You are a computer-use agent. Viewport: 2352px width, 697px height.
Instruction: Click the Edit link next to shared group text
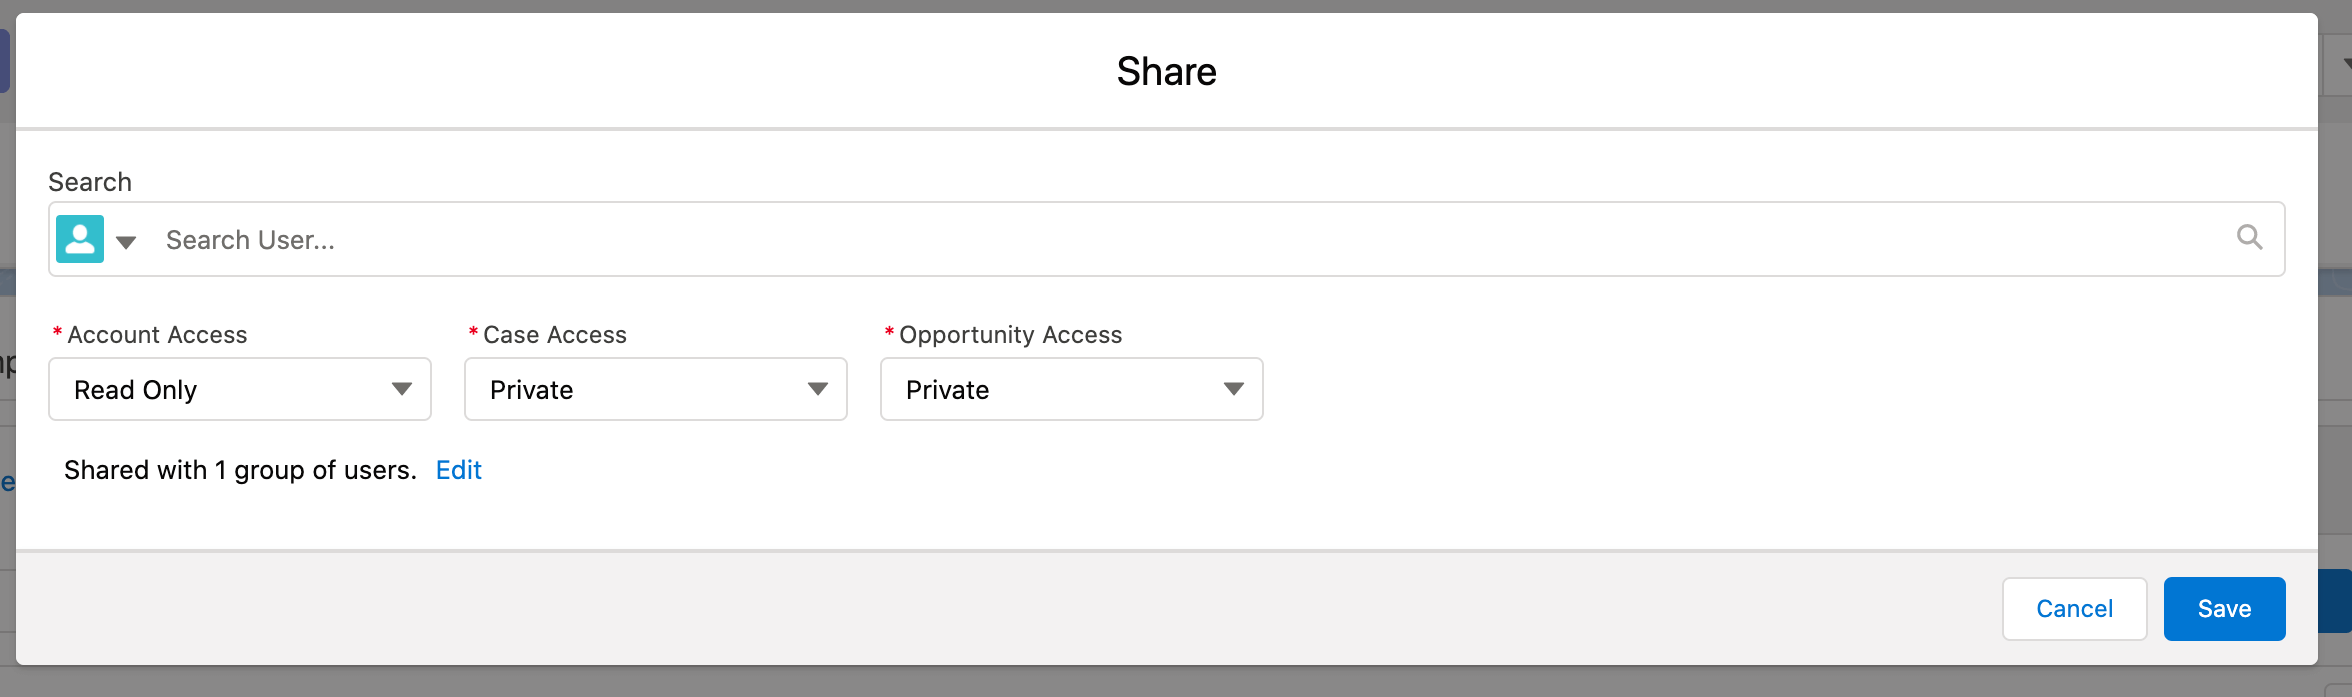pos(459,470)
